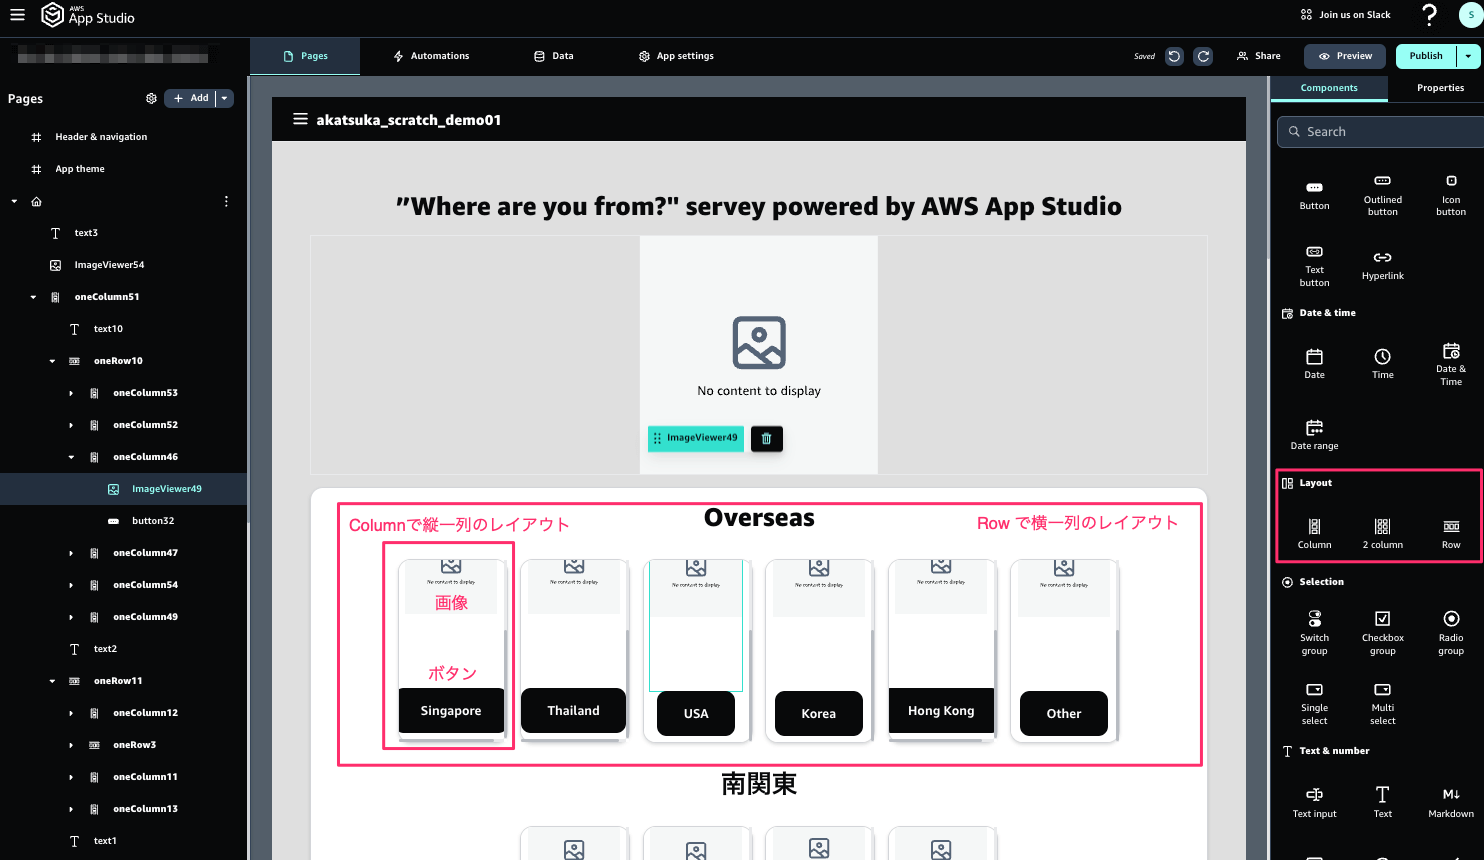This screenshot has width=1484, height=860.
Task: Select the Checkbox group component
Action: 1383,632
